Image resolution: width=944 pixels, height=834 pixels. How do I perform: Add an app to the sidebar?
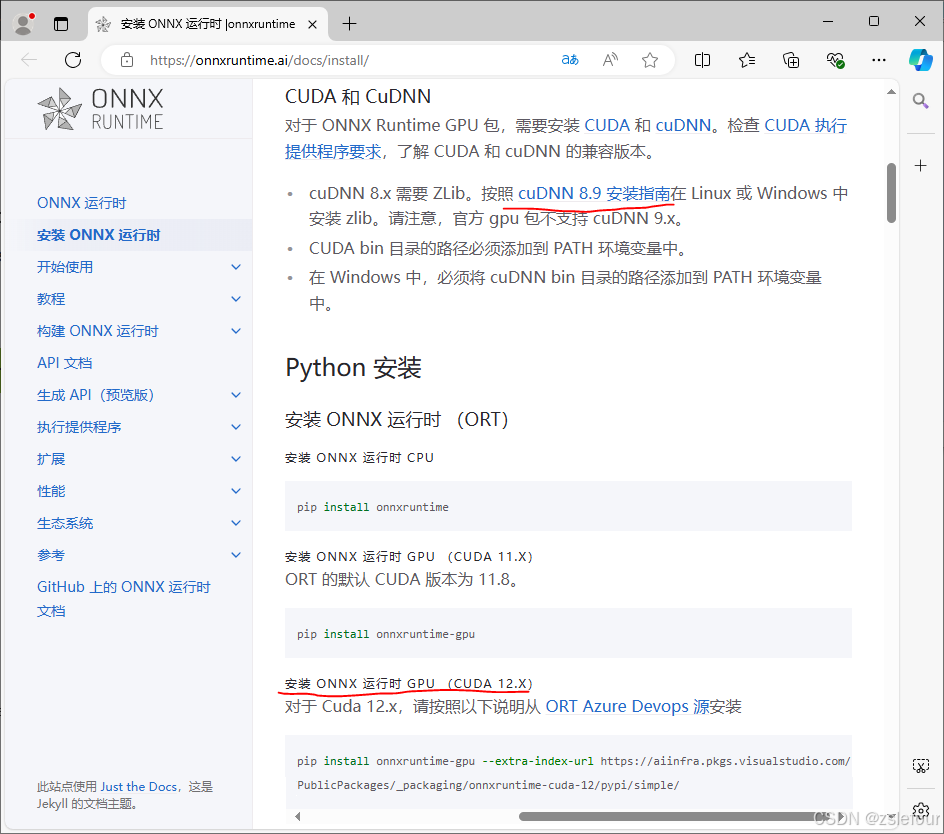920,166
